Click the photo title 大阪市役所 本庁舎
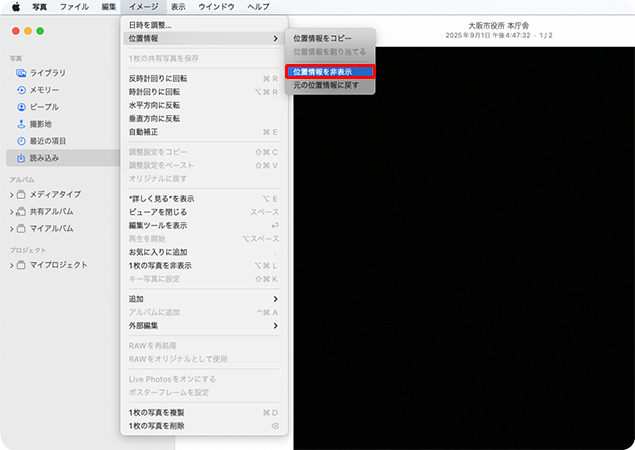635x450 pixels. pyautogui.click(x=499, y=26)
